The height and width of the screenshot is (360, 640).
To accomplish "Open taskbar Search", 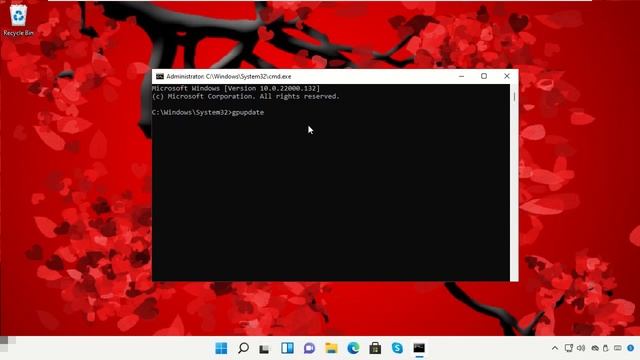I will pos(243,348).
